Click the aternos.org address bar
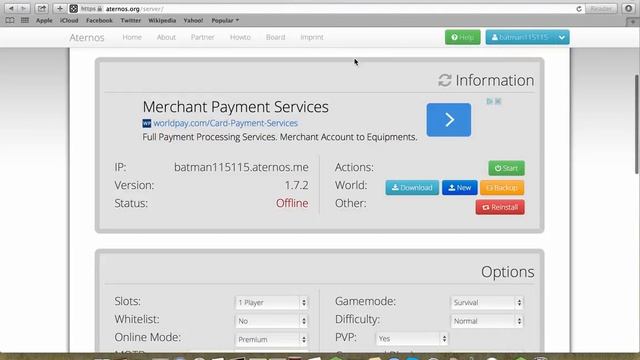640x360 pixels. pos(327,9)
